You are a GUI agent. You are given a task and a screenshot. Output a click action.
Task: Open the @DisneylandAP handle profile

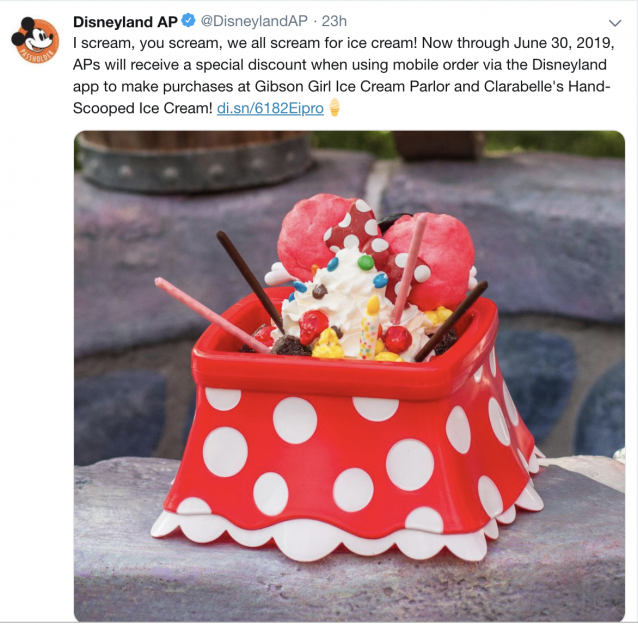254,21
